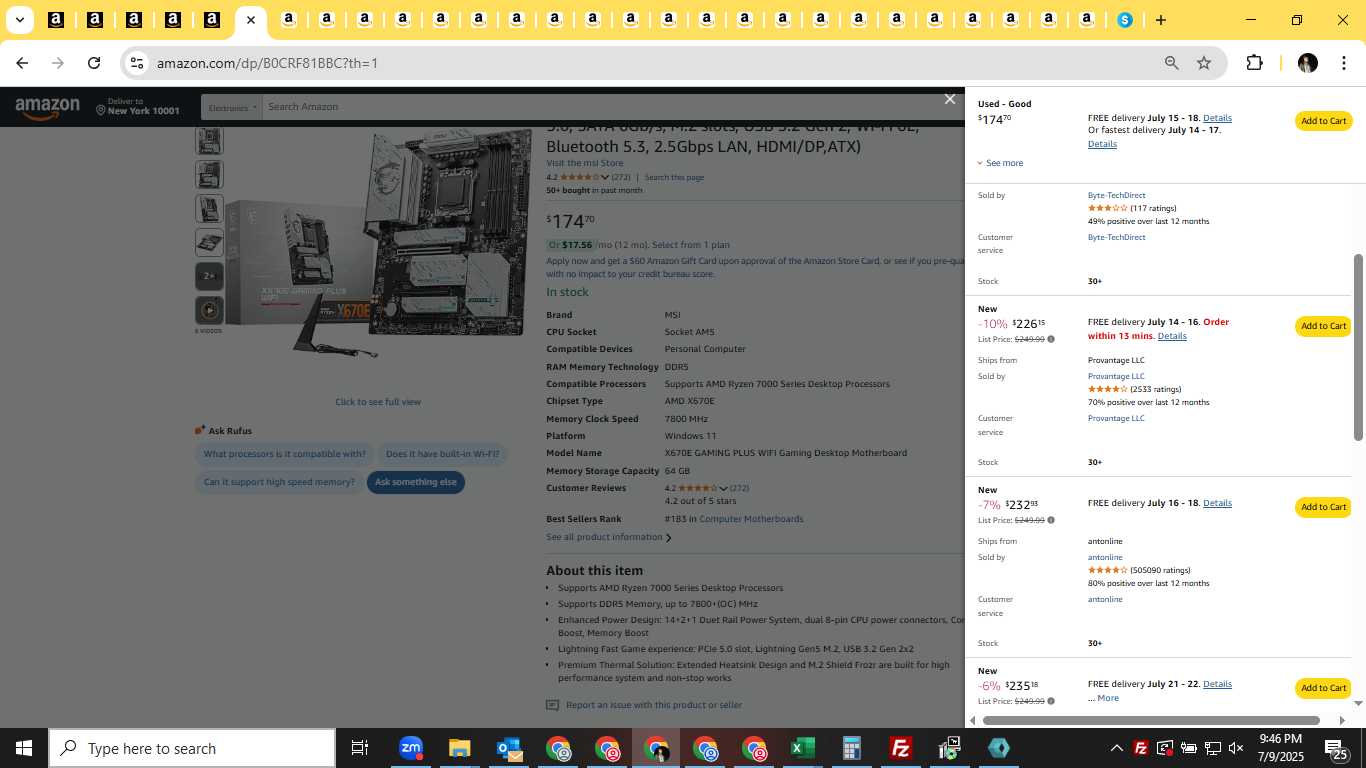Viewport: 1366px width, 768px height.
Task: Click the browser address bar URL
Action: coord(267,63)
